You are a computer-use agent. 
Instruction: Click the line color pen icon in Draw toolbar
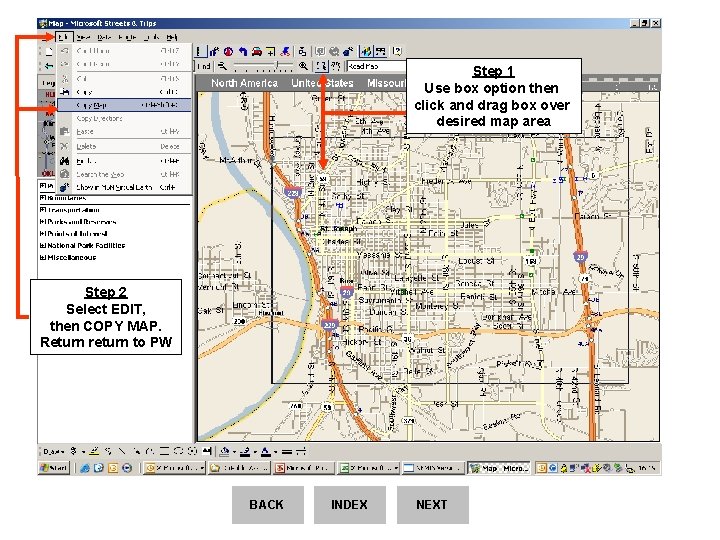[x=245, y=452]
